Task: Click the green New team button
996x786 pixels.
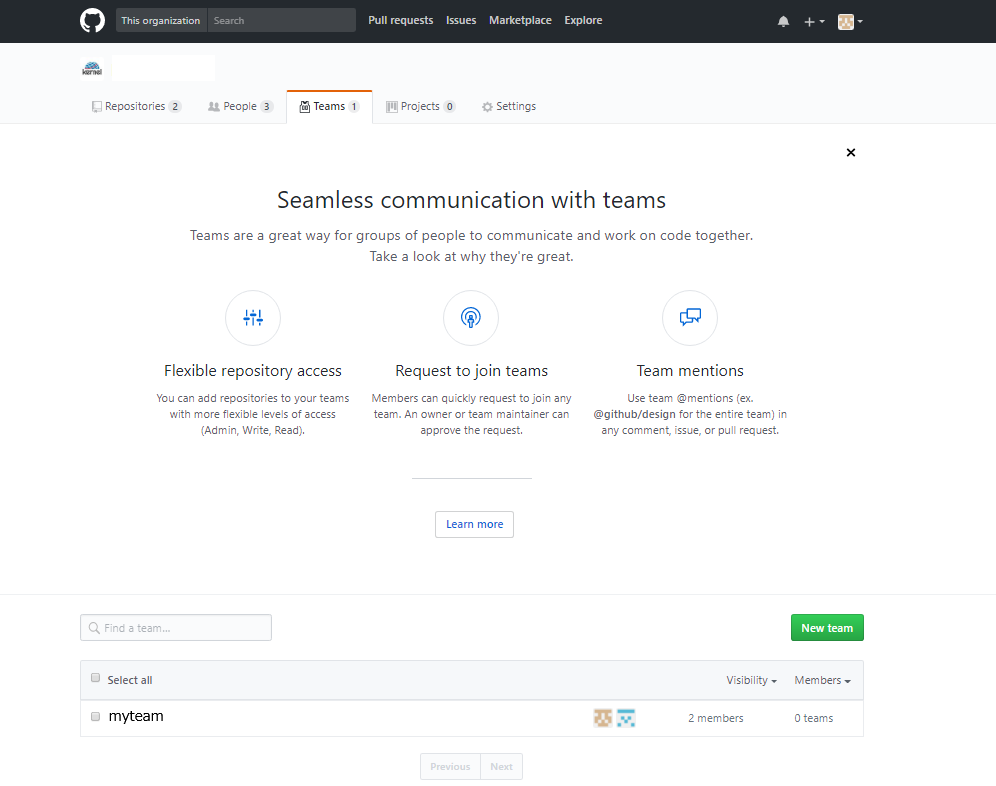Action: pos(827,628)
